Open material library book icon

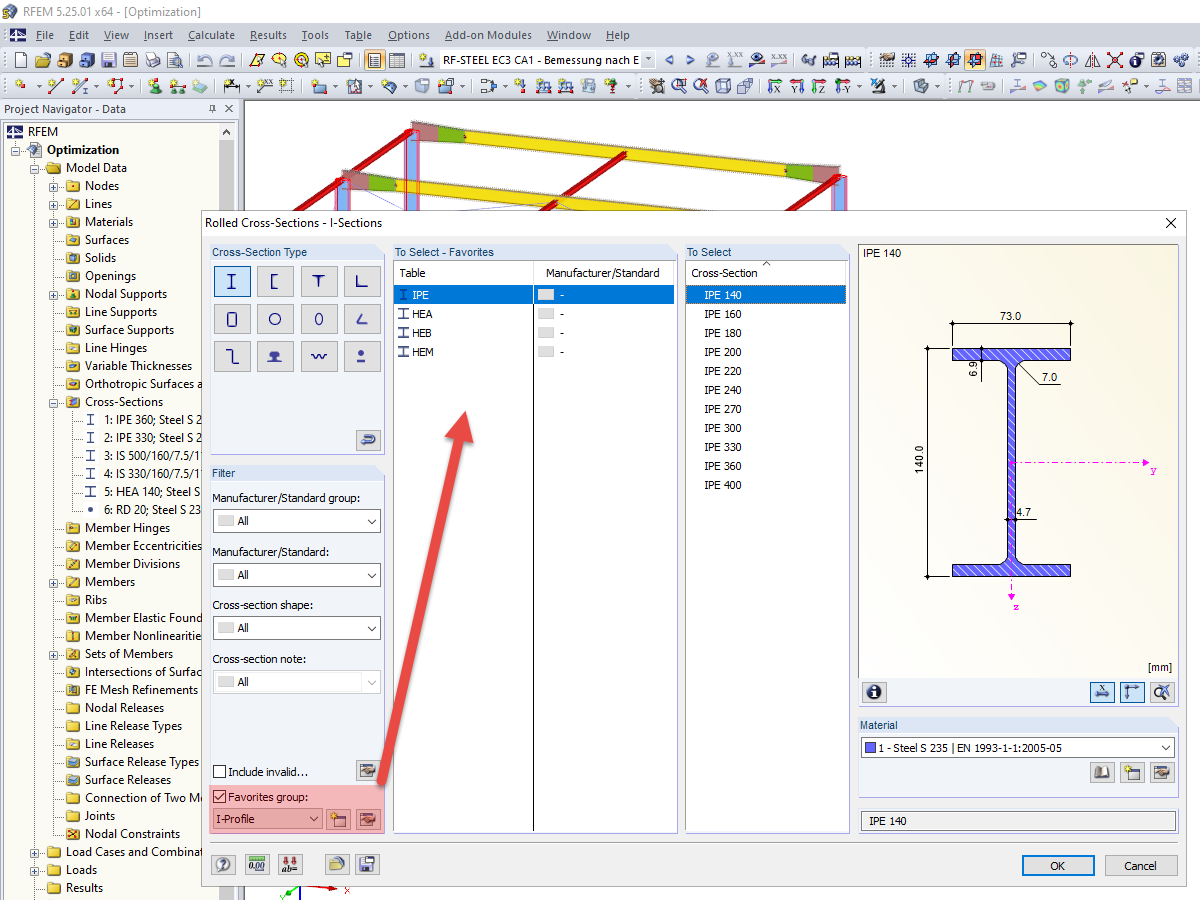tap(1102, 772)
